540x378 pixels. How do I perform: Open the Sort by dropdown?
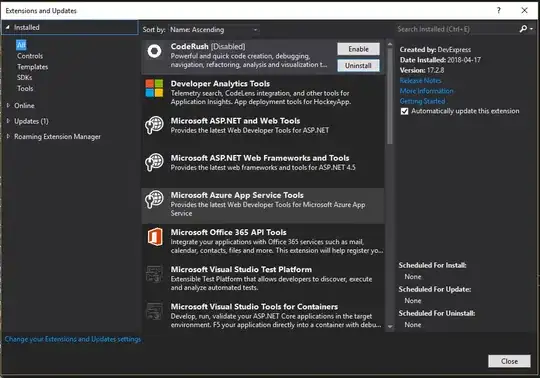pos(214,30)
